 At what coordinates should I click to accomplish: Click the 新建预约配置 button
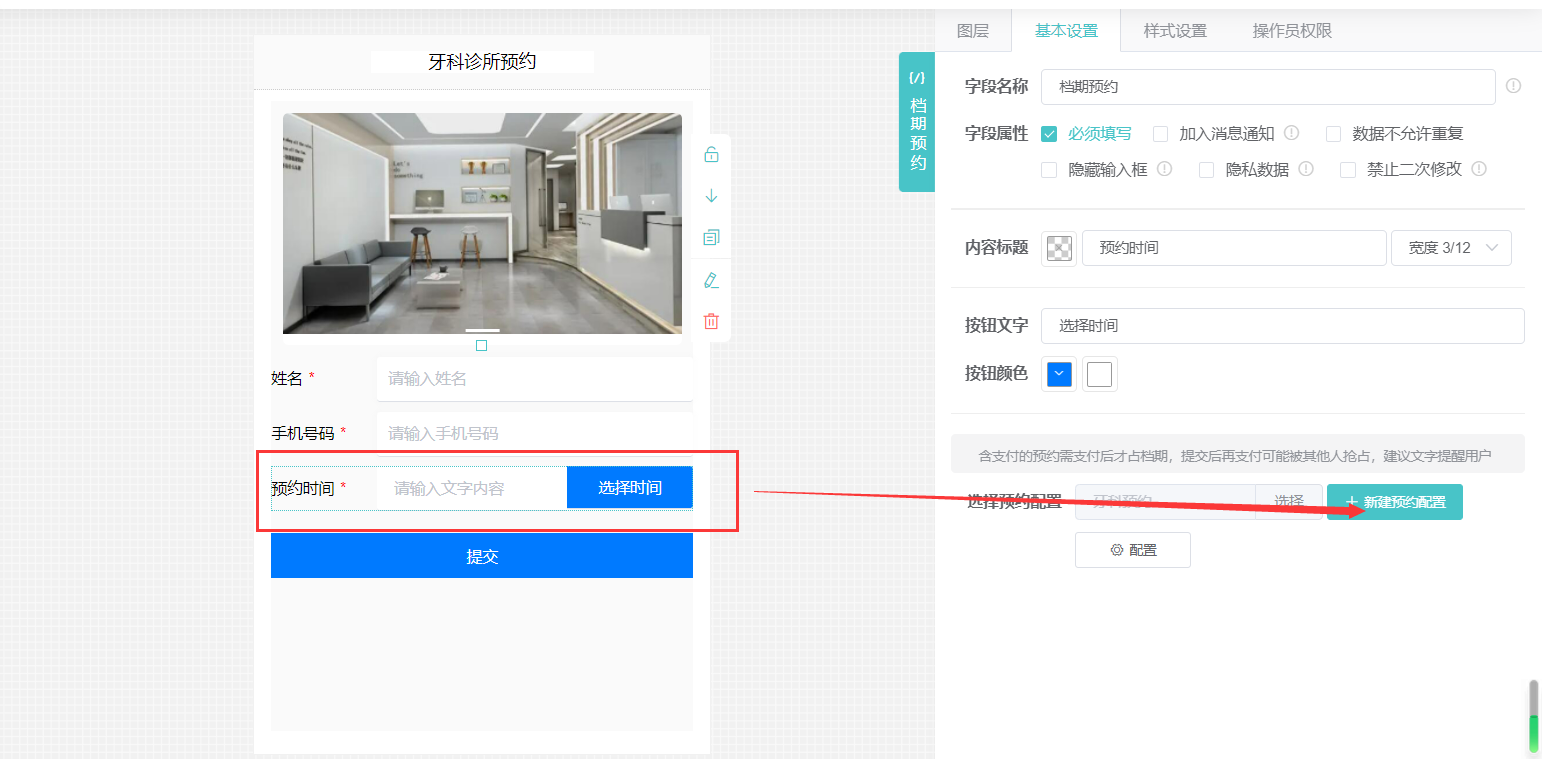1395,502
